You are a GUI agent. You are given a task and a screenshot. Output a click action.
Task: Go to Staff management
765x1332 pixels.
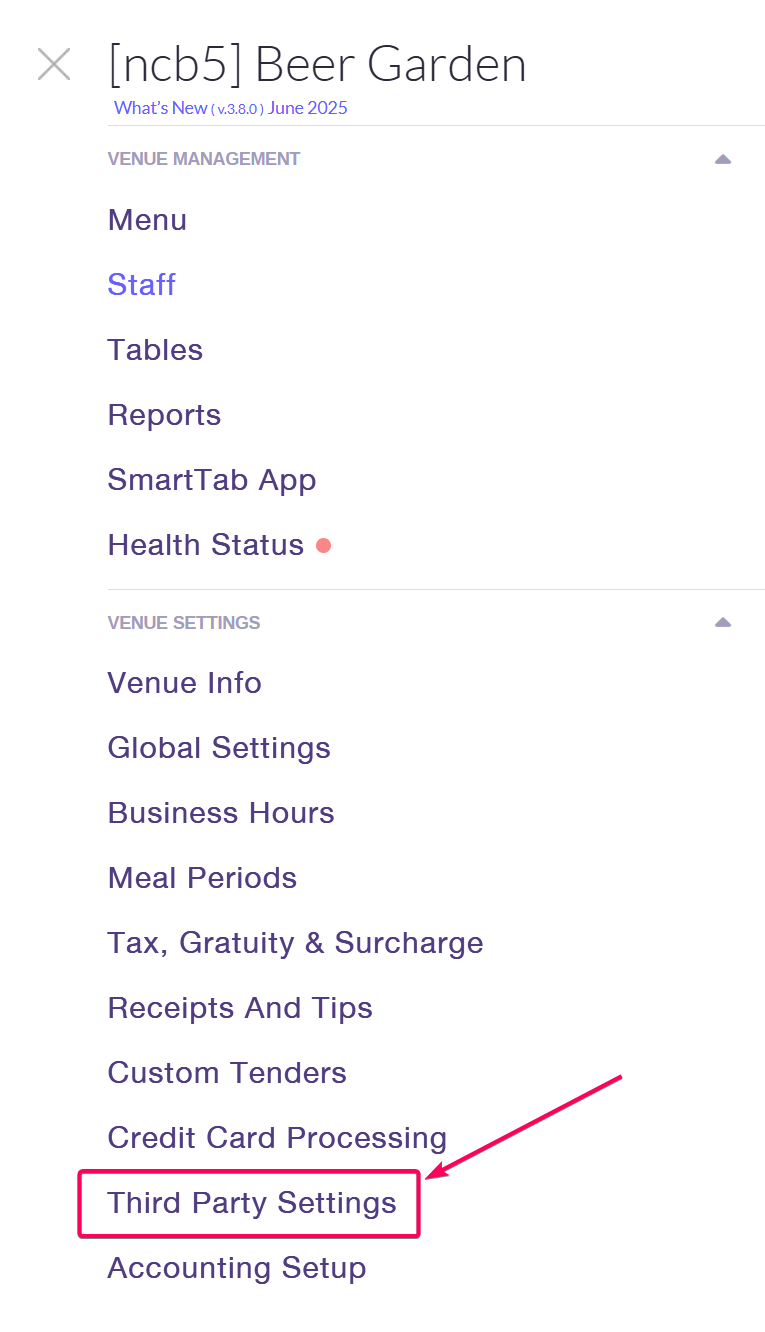(142, 285)
